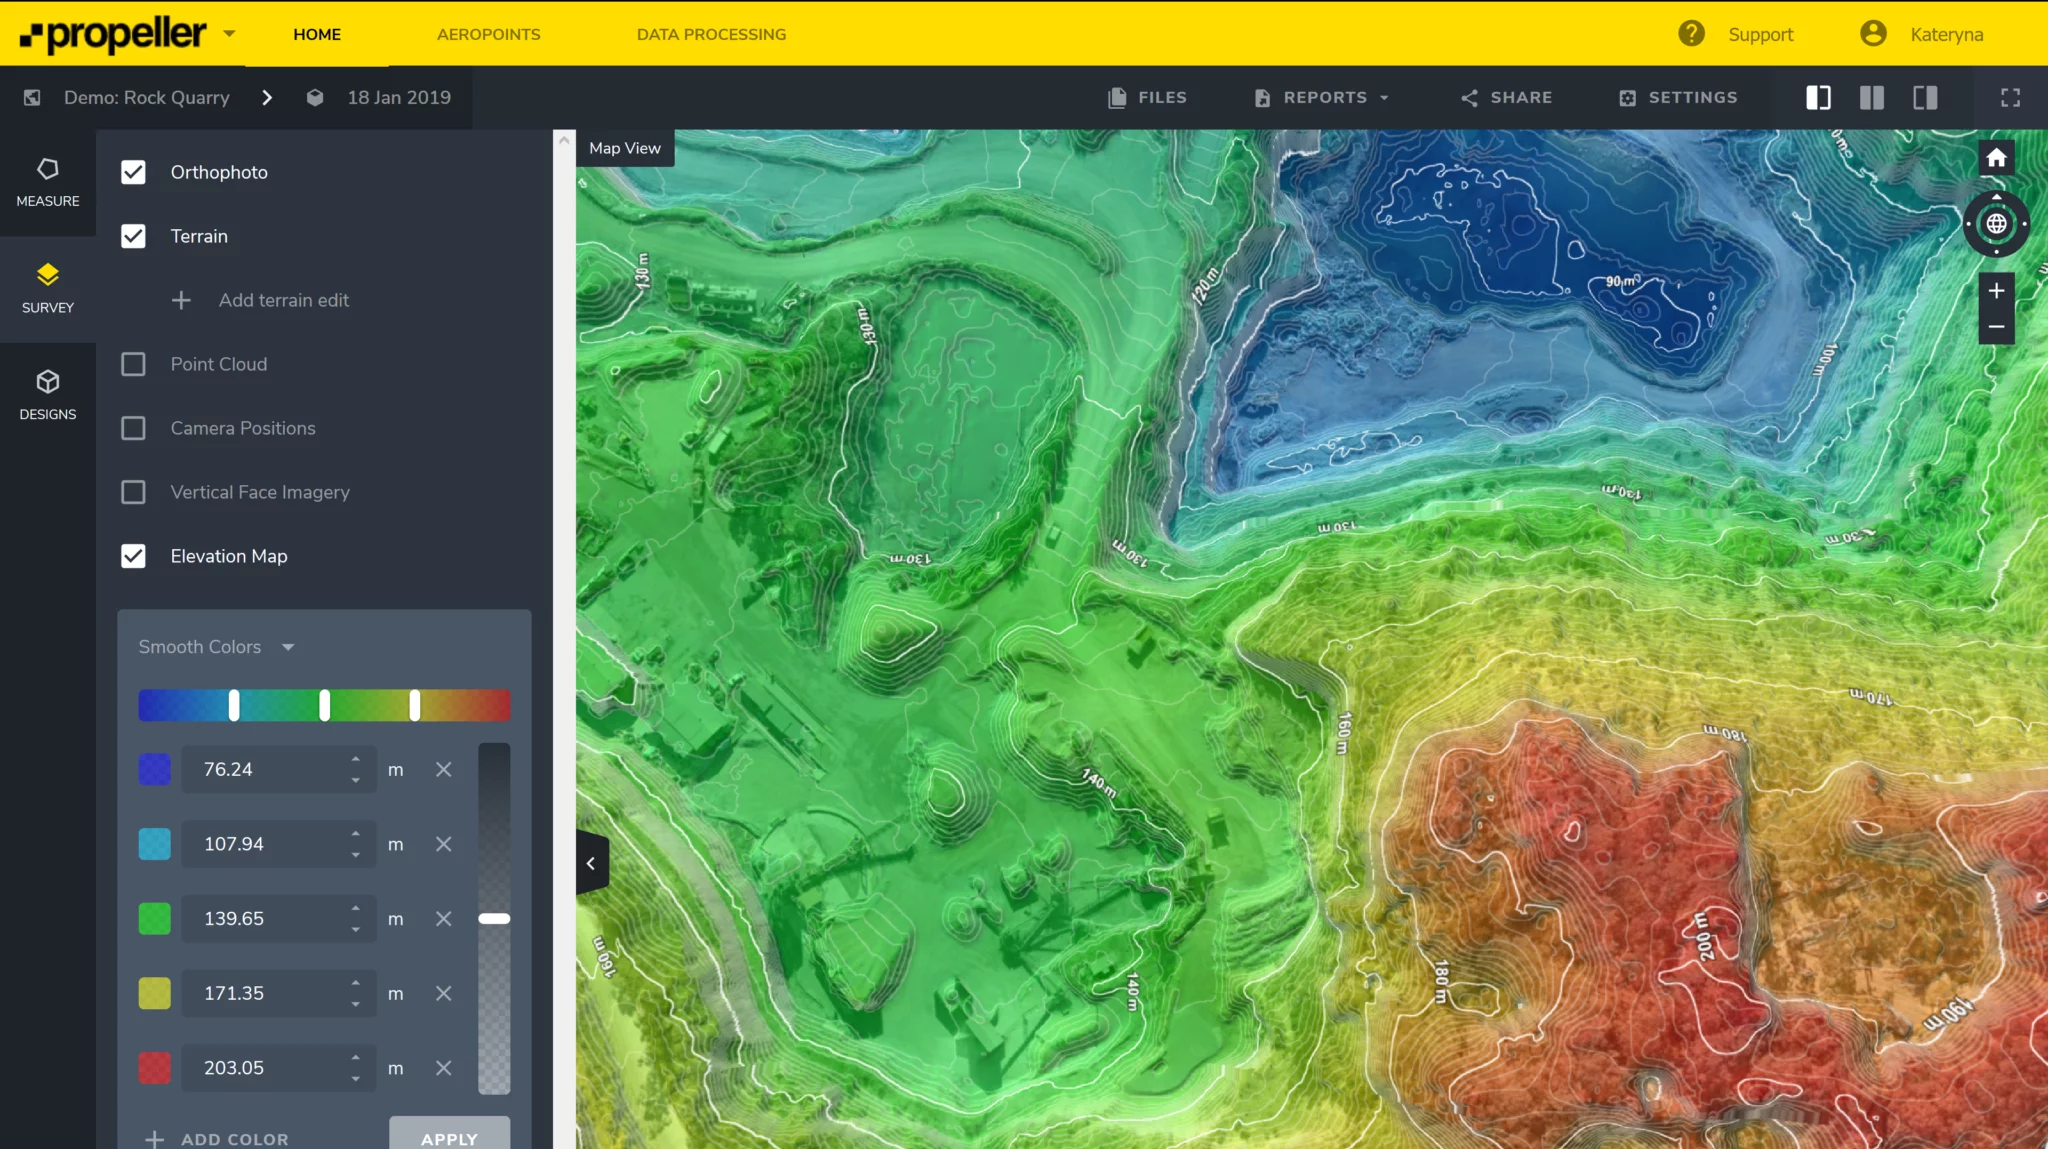
Task: Click the collapse panel arrow button
Action: tap(589, 862)
